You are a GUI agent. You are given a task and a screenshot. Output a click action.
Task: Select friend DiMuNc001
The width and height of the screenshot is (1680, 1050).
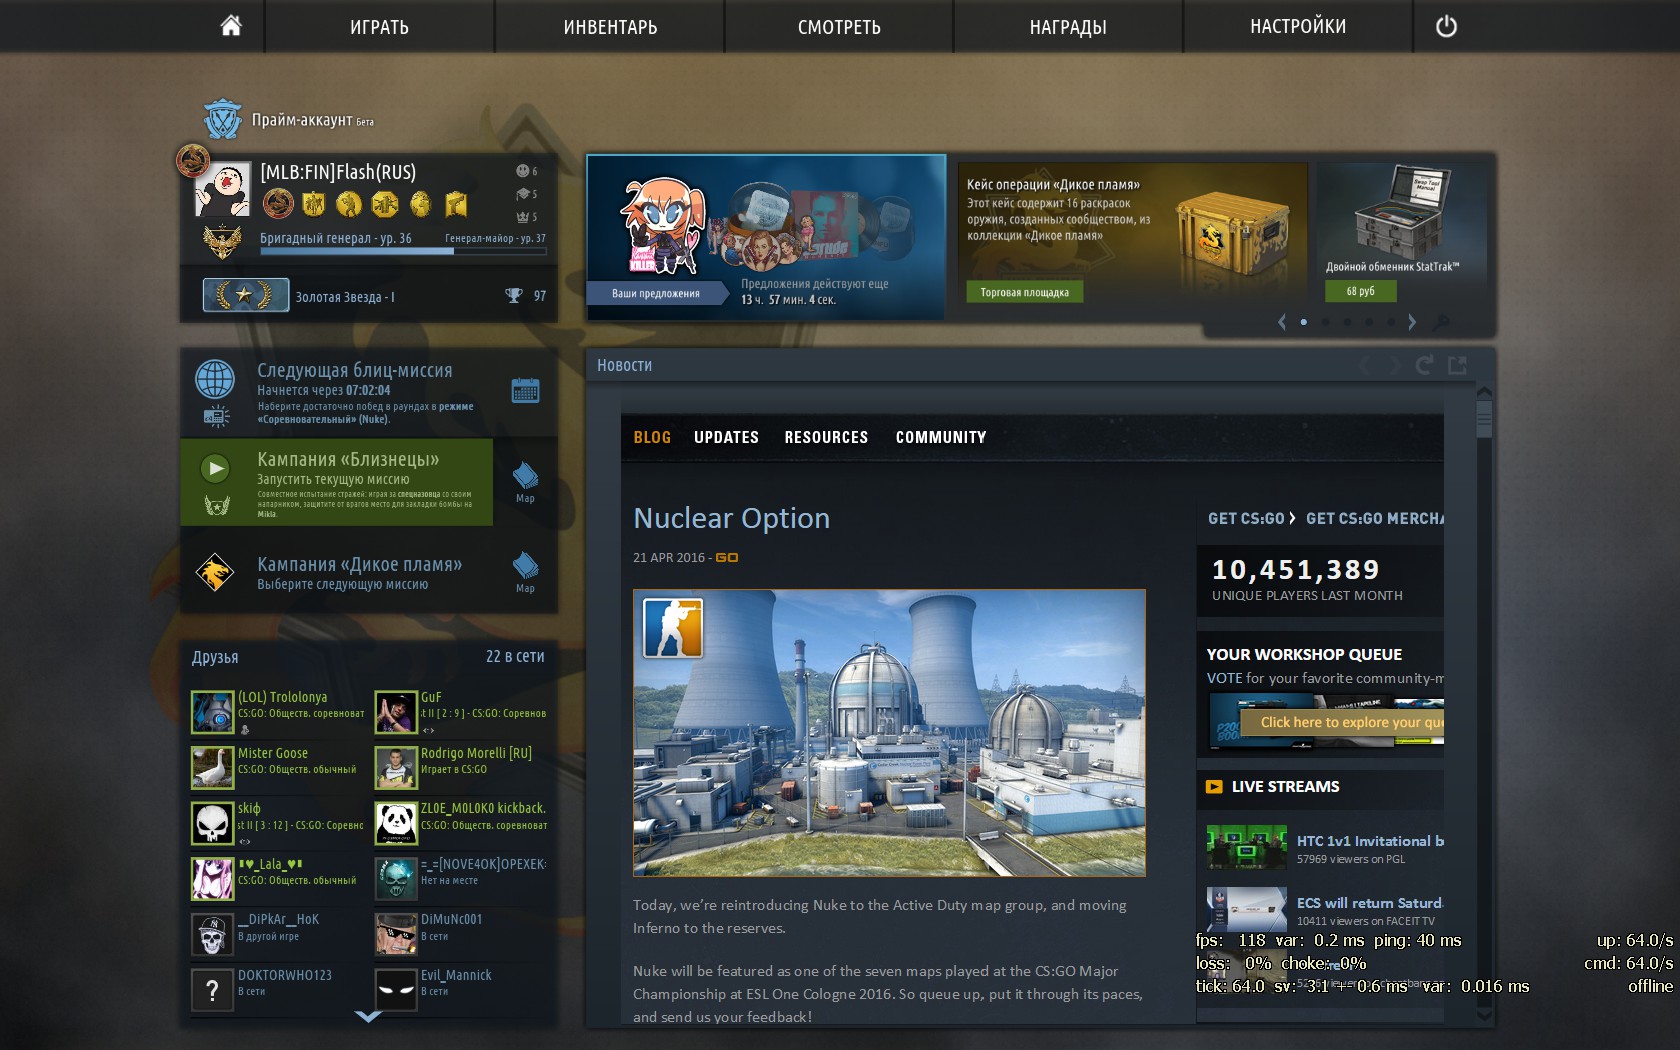point(461,934)
